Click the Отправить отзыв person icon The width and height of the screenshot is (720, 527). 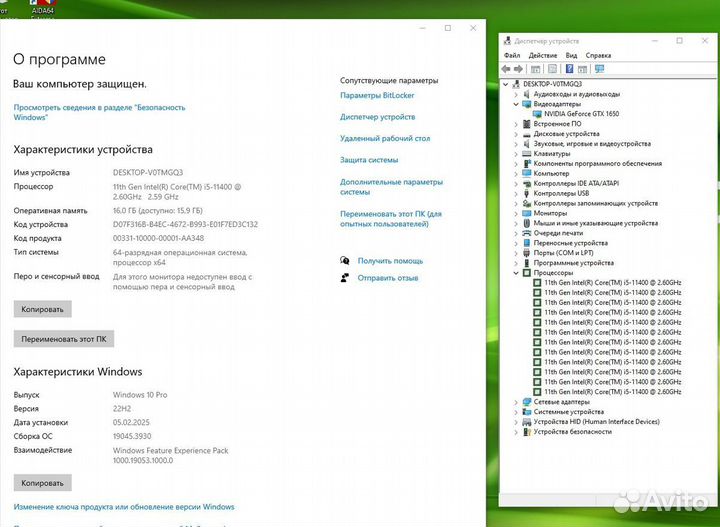345,278
